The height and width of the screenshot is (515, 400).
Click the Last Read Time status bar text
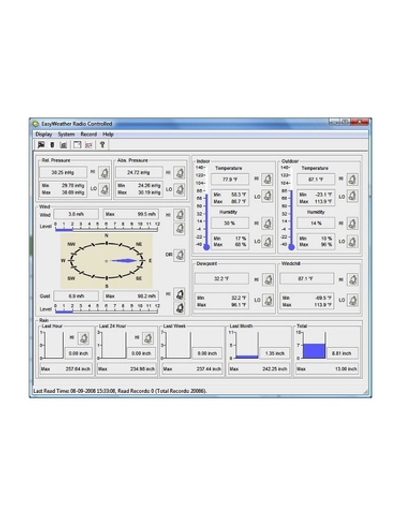pyautogui.click(x=120, y=391)
